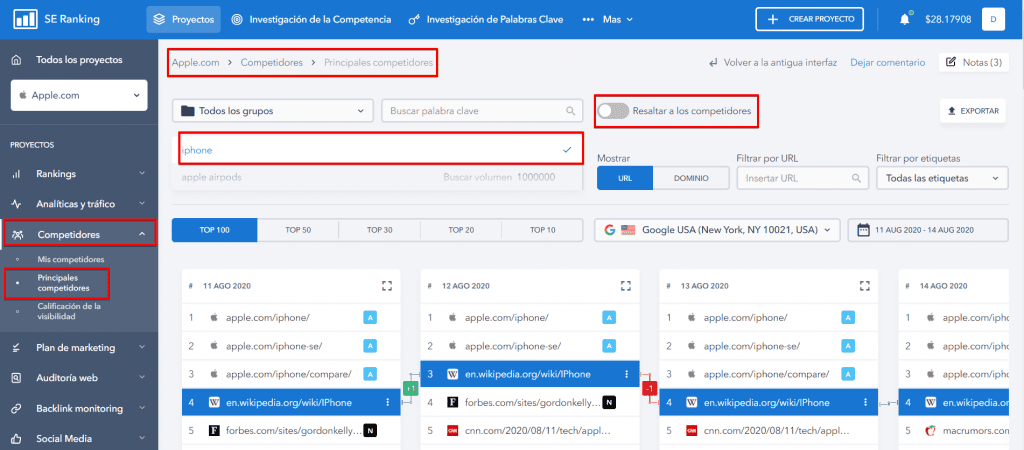Click the Auditoría web magnifier icon
The width and height of the screenshot is (1024, 450).
tap(17, 378)
